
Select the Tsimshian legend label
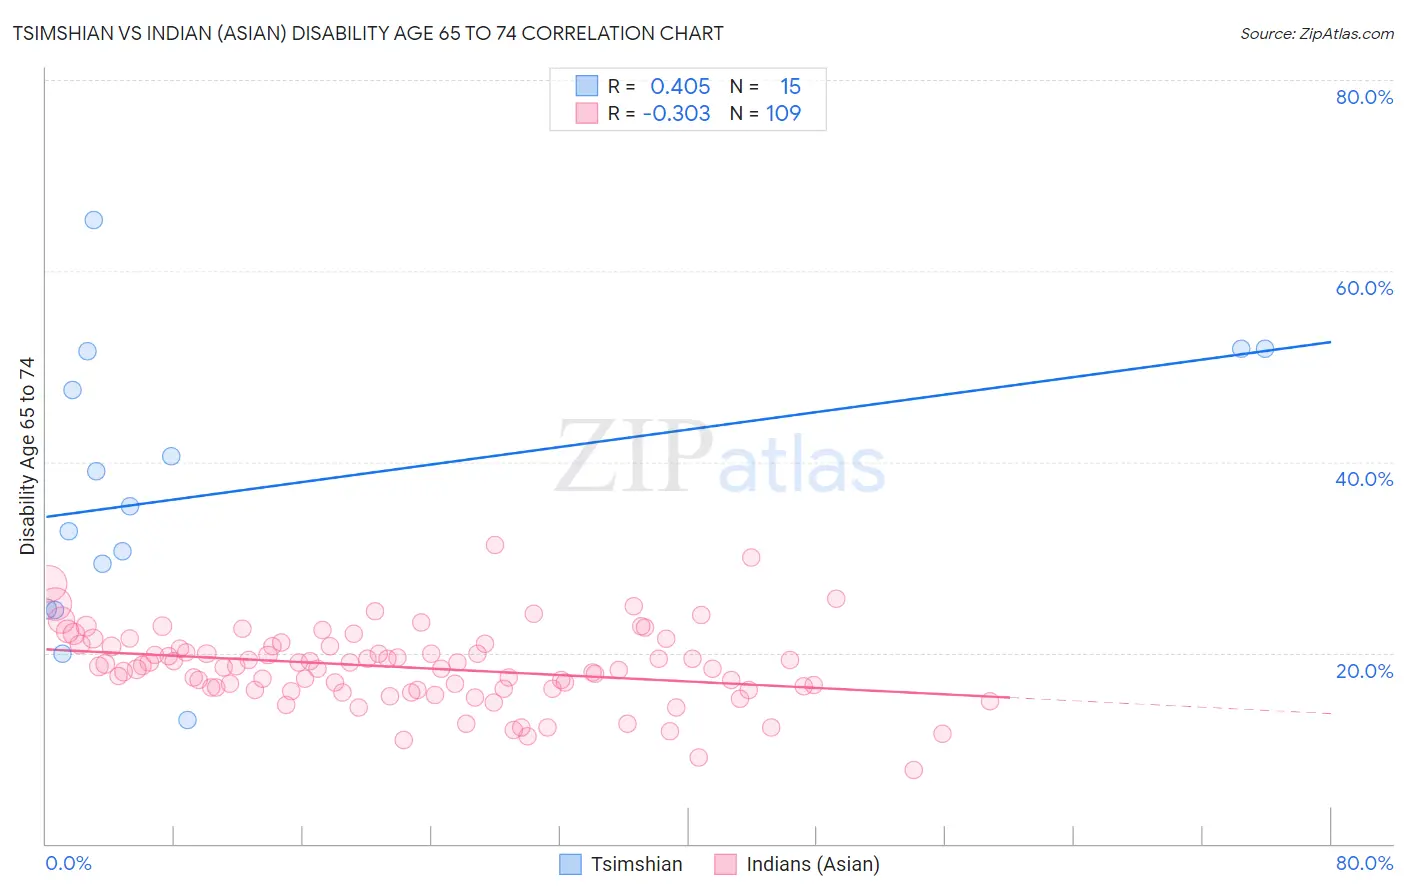(636, 864)
